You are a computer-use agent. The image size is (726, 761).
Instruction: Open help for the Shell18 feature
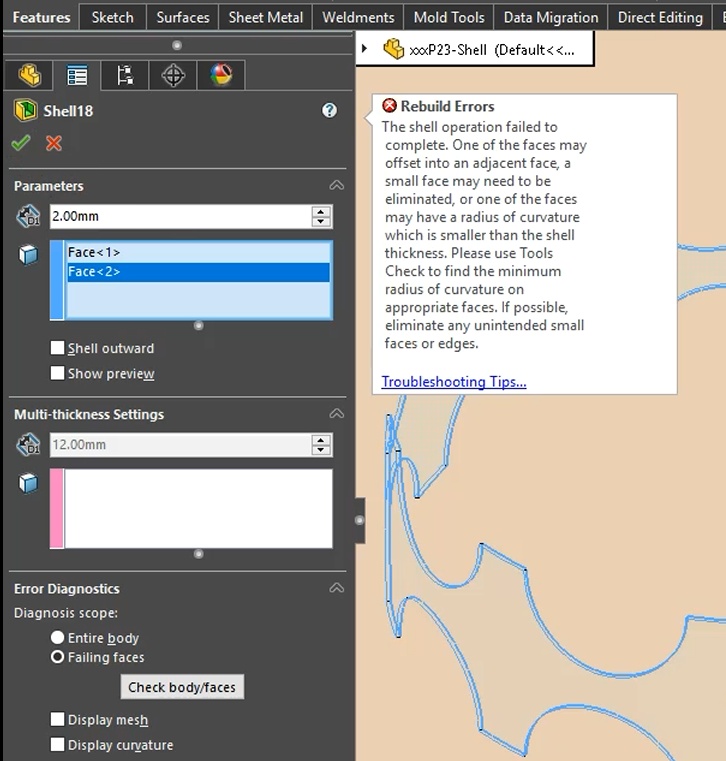pyautogui.click(x=329, y=110)
